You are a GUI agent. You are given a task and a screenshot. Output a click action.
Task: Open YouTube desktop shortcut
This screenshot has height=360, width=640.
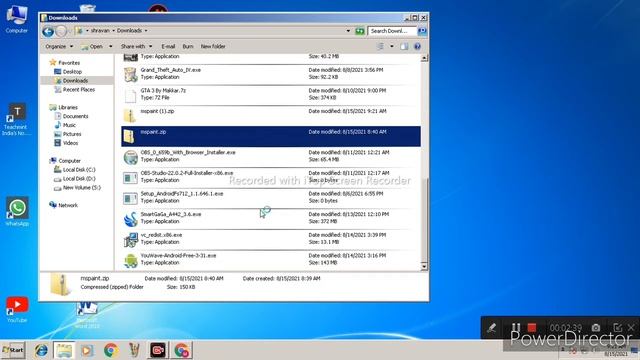tap(17, 309)
